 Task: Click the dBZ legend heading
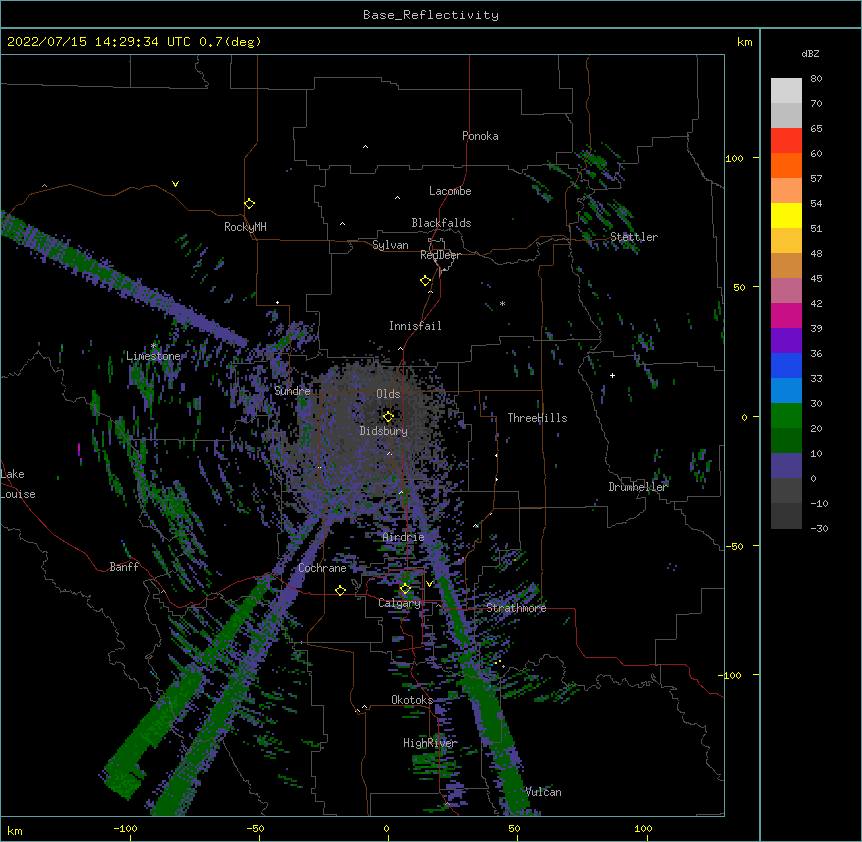(810, 53)
